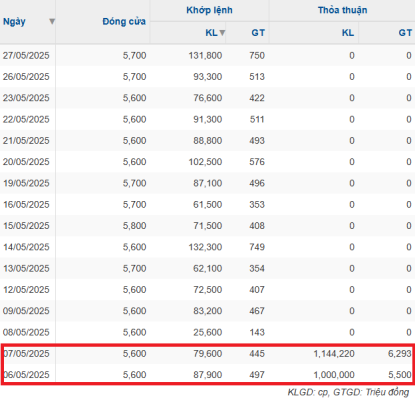Click the 6,293 negotiated value cell
The image size is (415, 400).
[399, 354]
